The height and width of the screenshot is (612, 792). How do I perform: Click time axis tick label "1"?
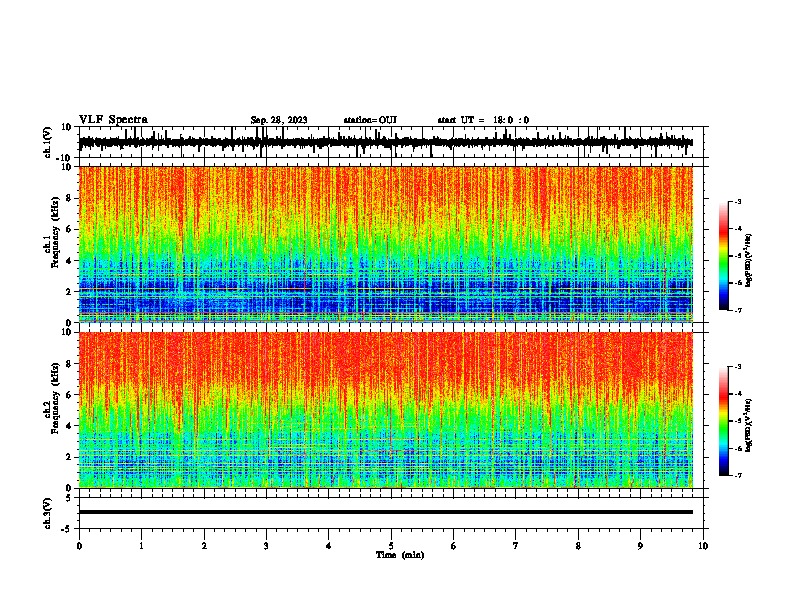click(x=141, y=546)
